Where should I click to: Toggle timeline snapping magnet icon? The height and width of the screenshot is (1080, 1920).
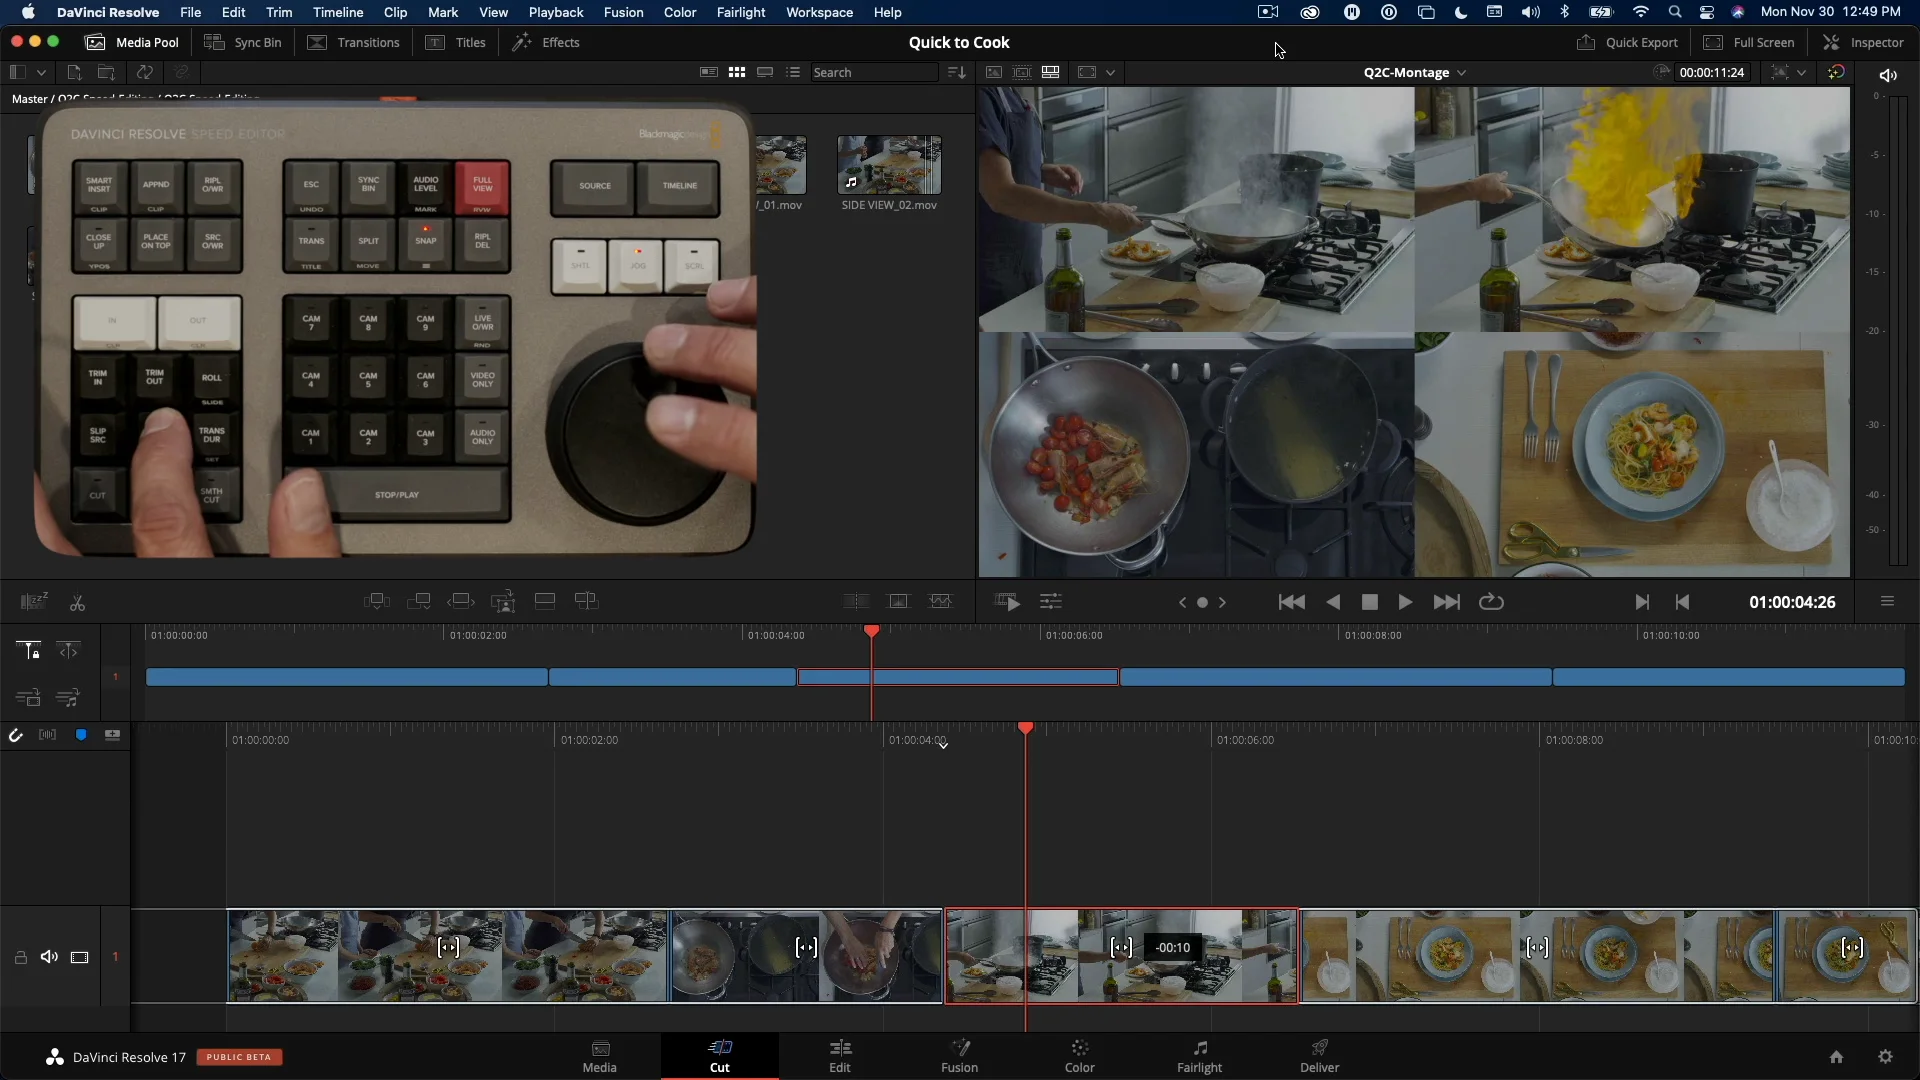pos(15,736)
